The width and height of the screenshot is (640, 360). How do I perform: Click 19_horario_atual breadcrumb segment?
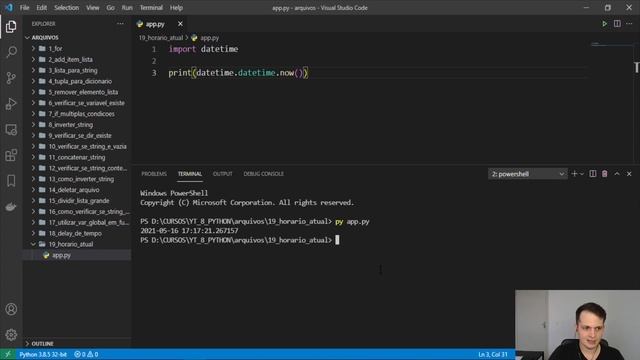pos(161,38)
